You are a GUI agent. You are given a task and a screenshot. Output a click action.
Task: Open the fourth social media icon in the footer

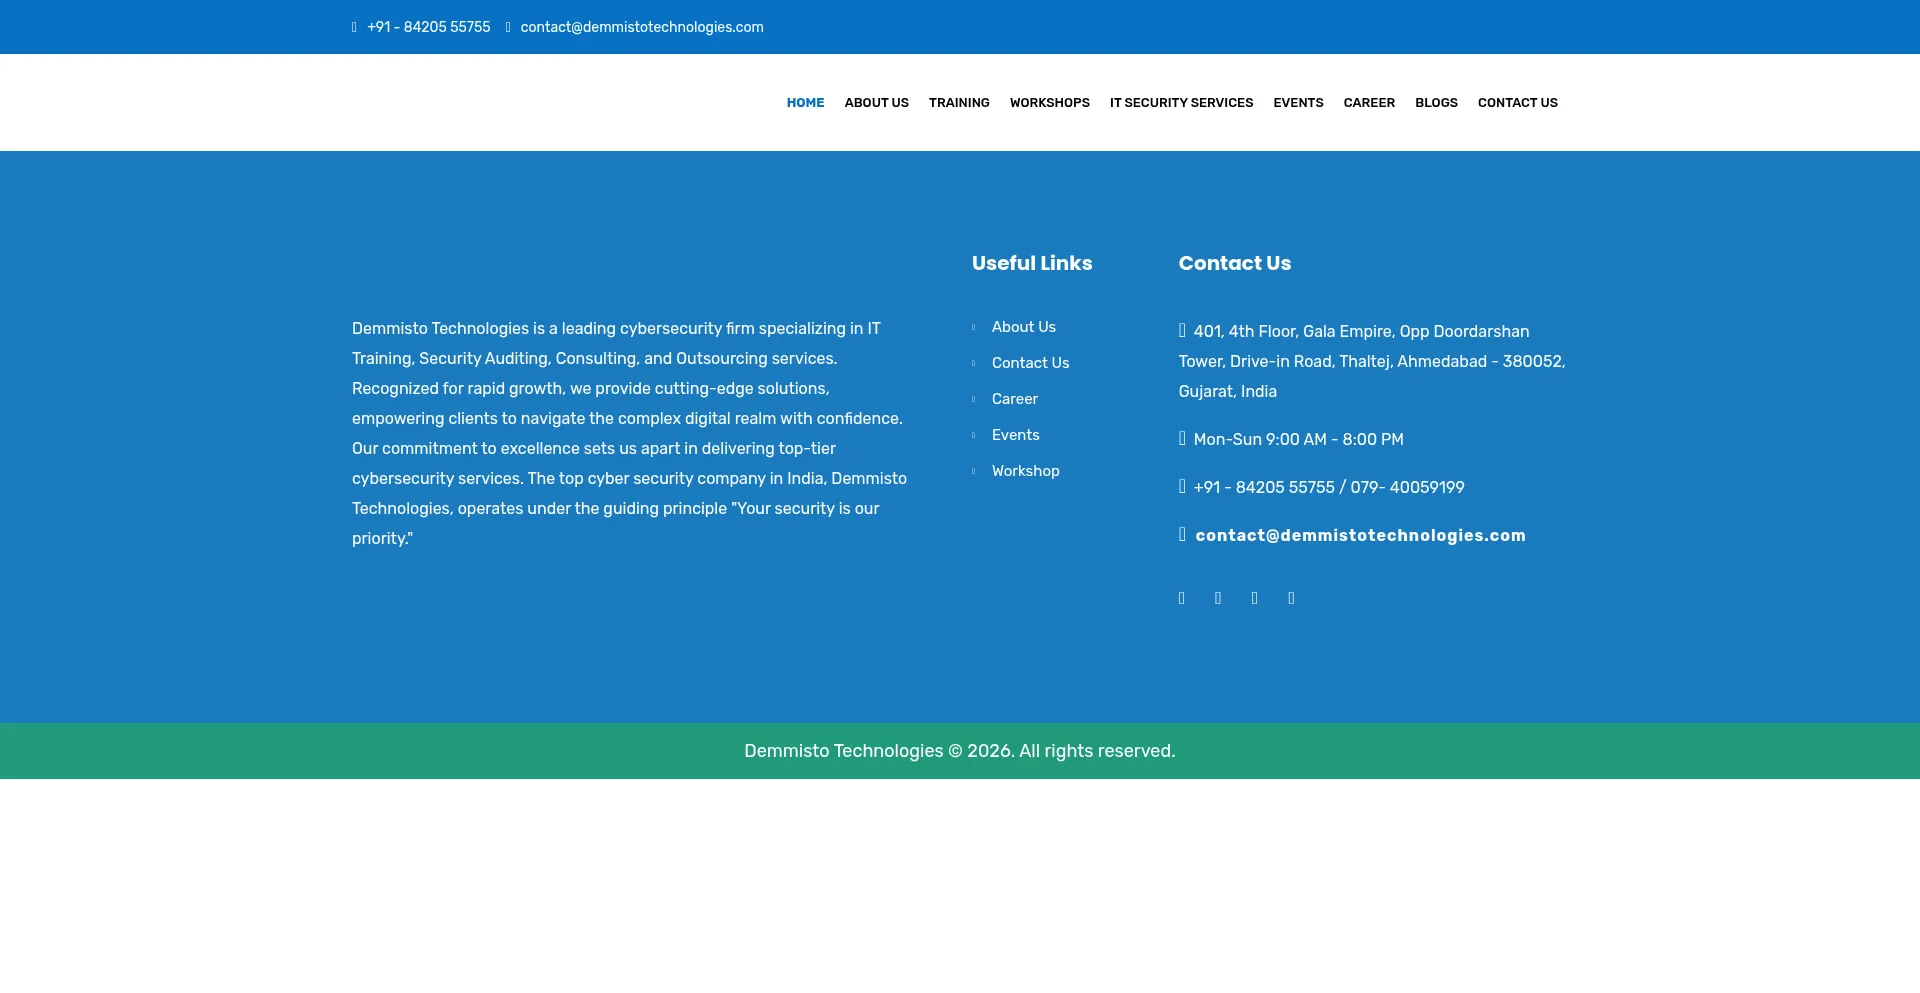coord(1291,598)
